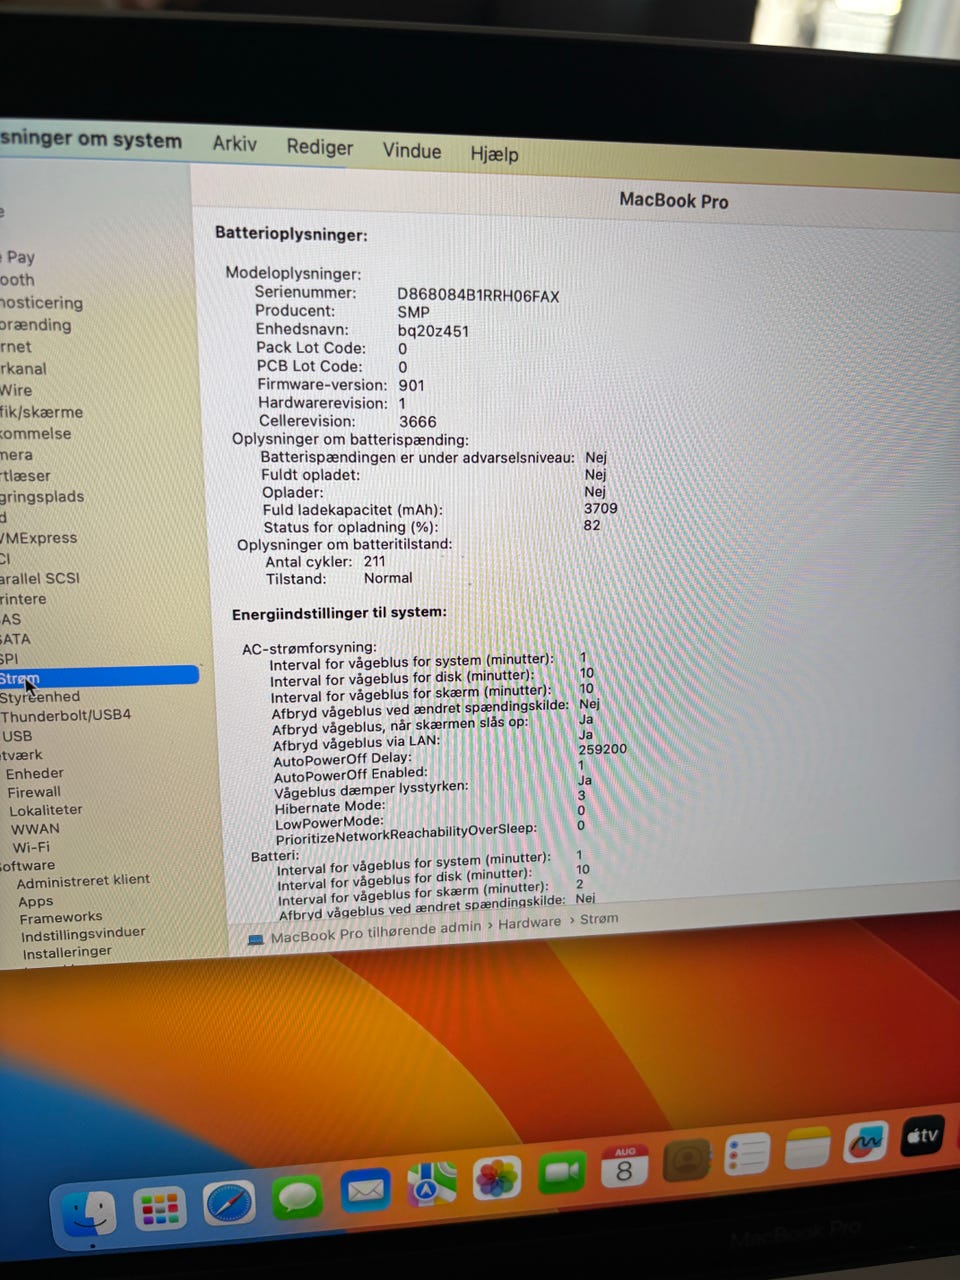Select Wi-Fi in the sidebar
The image size is (960, 1280).
coord(31,847)
